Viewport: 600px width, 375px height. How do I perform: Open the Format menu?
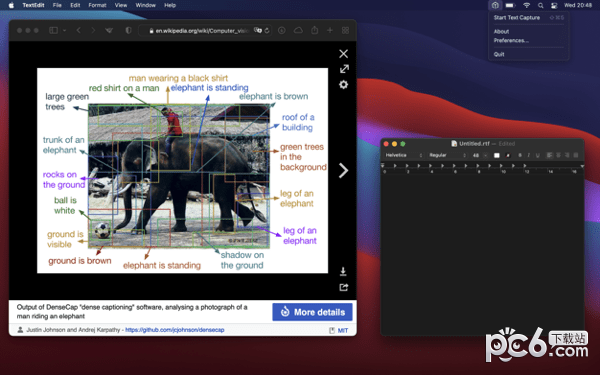97,5
